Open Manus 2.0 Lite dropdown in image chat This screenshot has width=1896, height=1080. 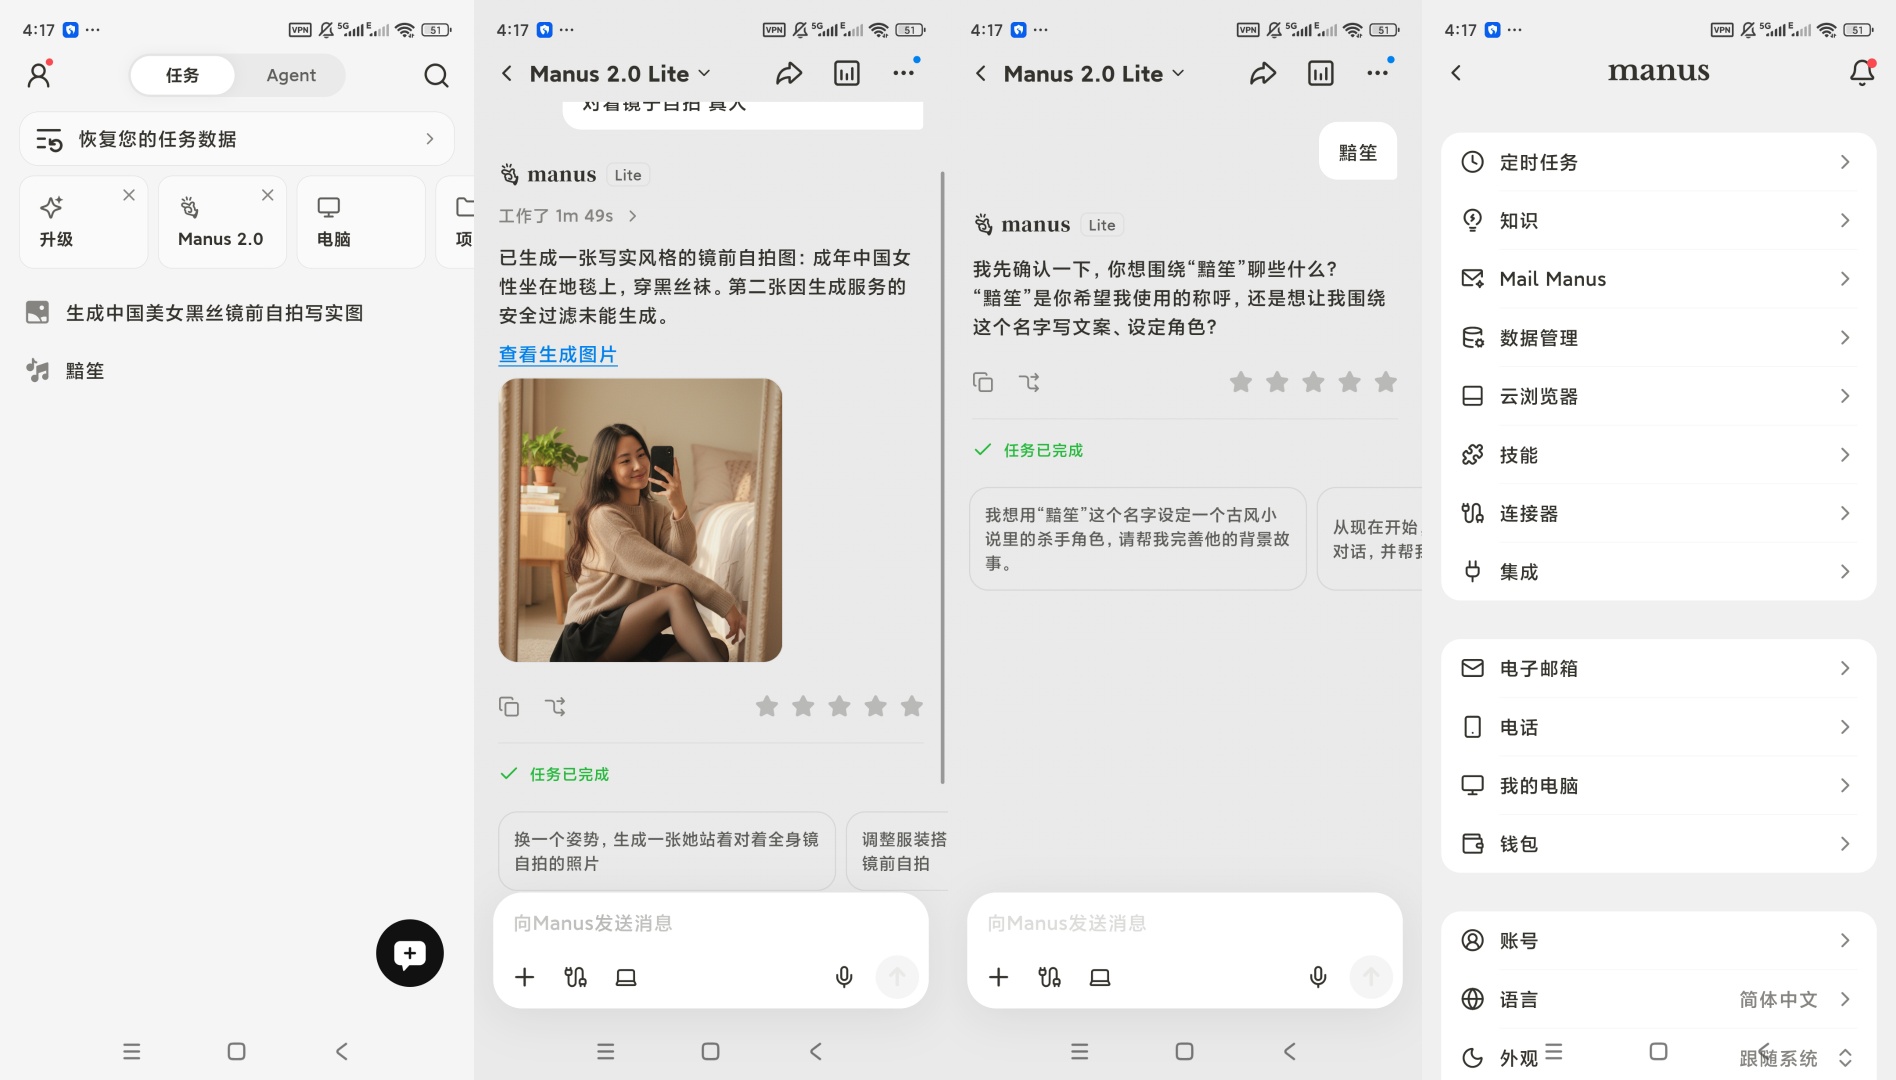point(620,73)
